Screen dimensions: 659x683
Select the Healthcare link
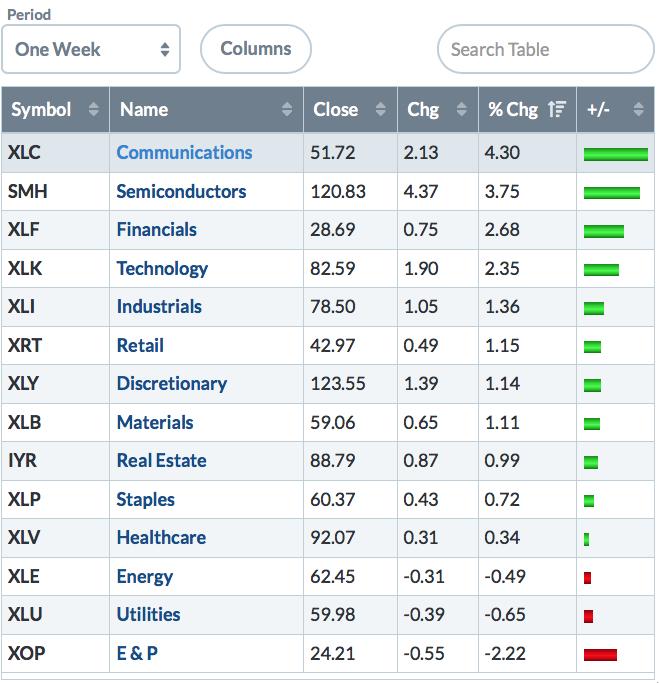pos(161,538)
